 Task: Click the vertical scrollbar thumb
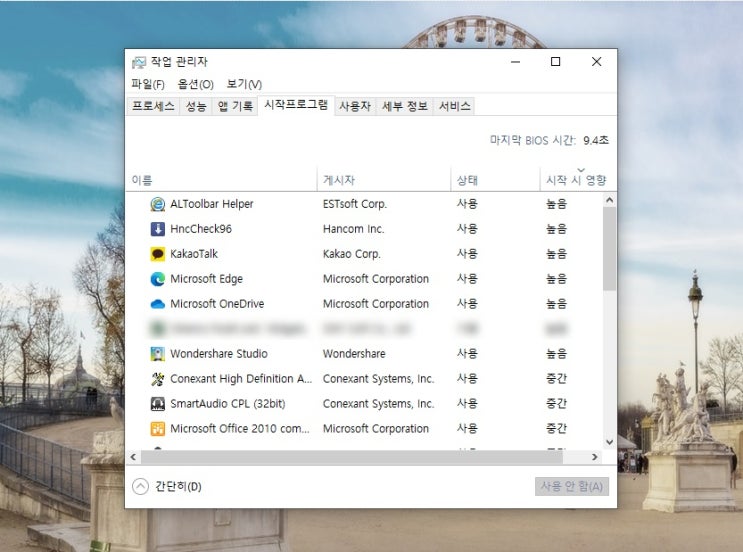pos(610,249)
